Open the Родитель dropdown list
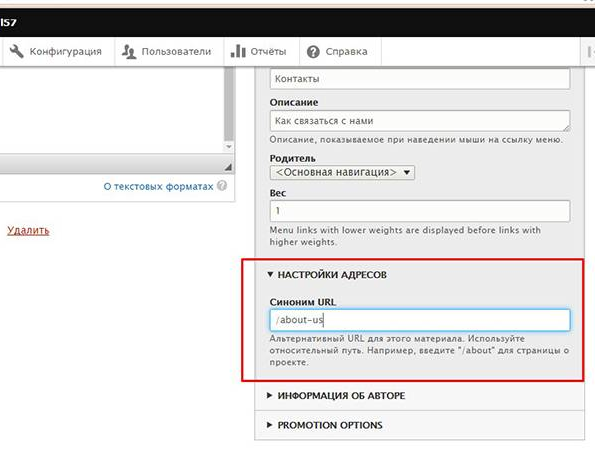595x457 pixels. coord(342,172)
